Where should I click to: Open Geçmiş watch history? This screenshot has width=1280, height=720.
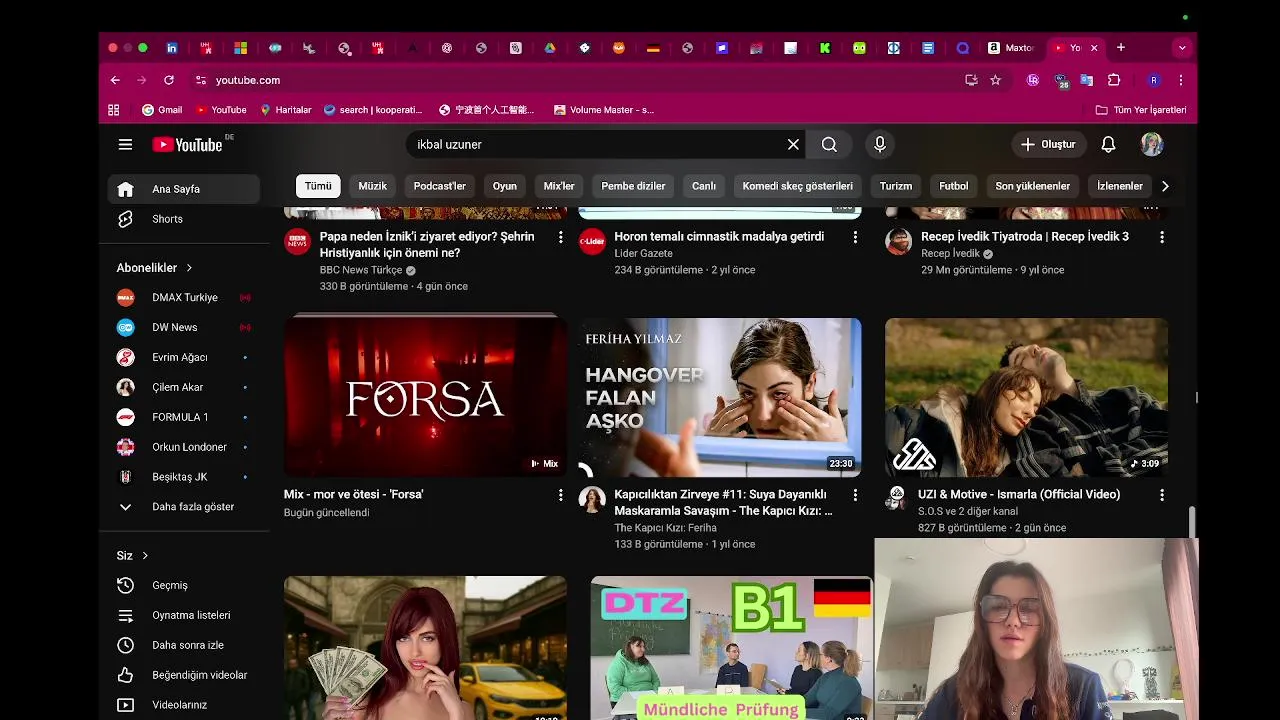pos(184,585)
